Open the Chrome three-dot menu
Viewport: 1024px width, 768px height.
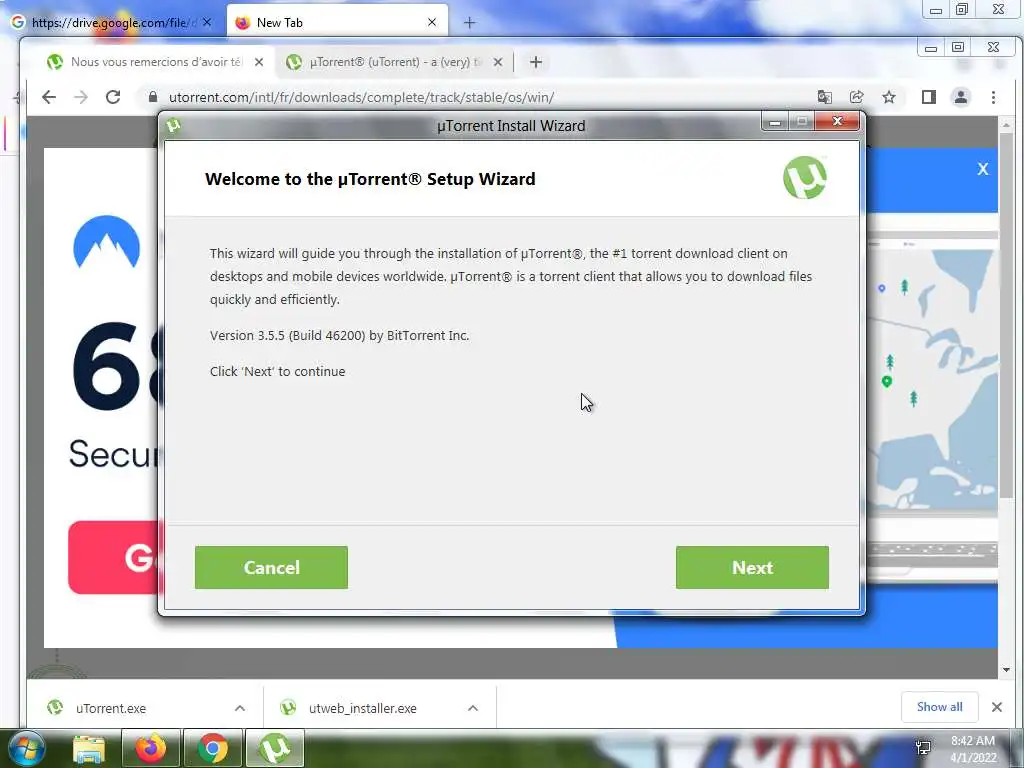tap(993, 97)
